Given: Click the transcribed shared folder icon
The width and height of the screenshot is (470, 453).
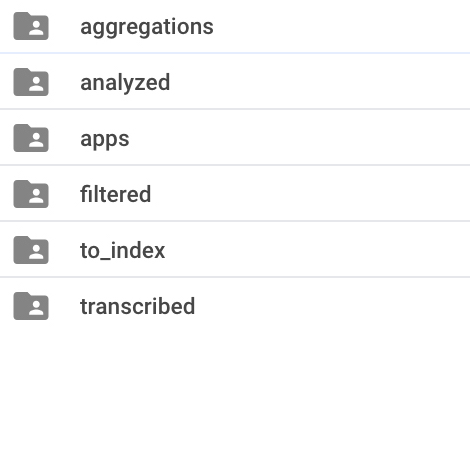Looking at the screenshot, I should (x=31, y=306).
